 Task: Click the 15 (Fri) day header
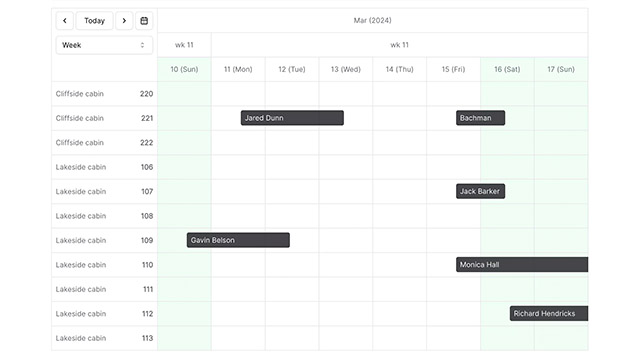click(x=453, y=69)
